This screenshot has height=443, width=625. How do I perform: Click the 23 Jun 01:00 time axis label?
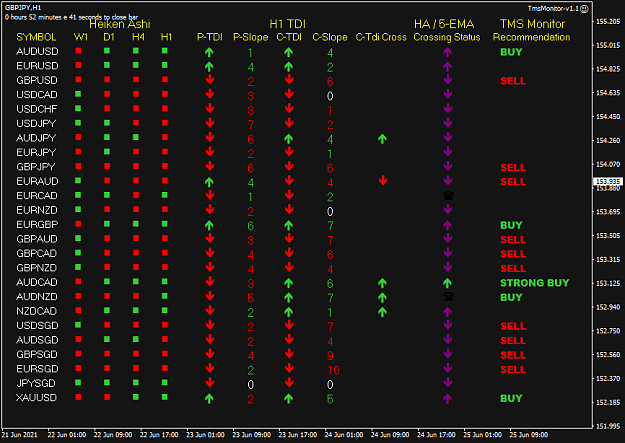tap(205, 435)
